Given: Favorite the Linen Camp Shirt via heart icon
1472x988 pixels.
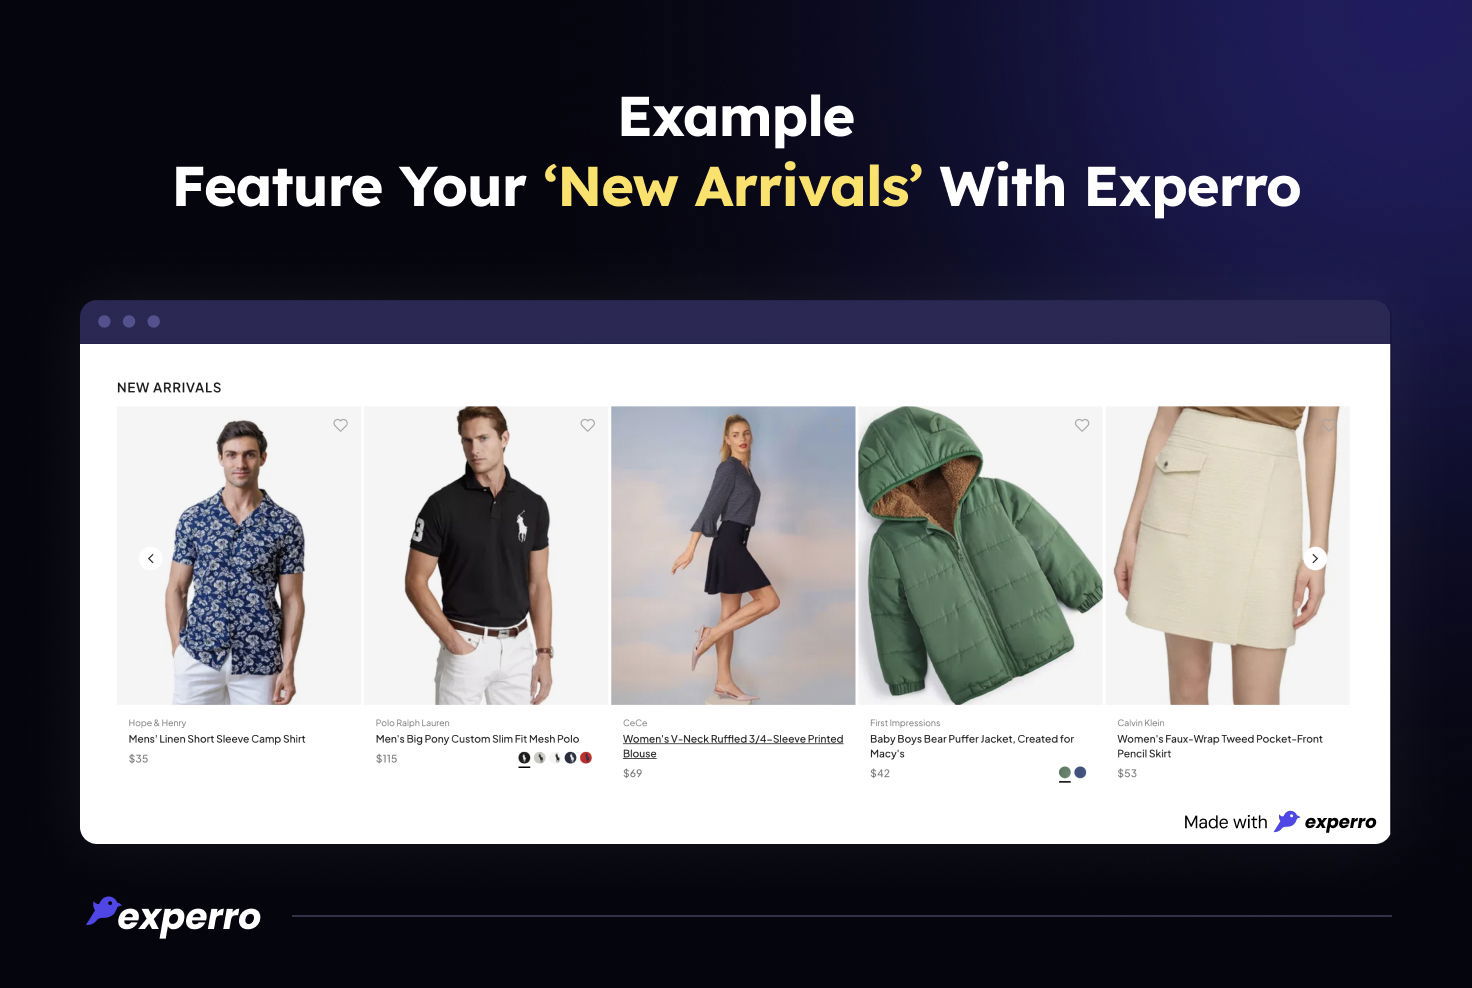Looking at the screenshot, I should pyautogui.click(x=340, y=425).
